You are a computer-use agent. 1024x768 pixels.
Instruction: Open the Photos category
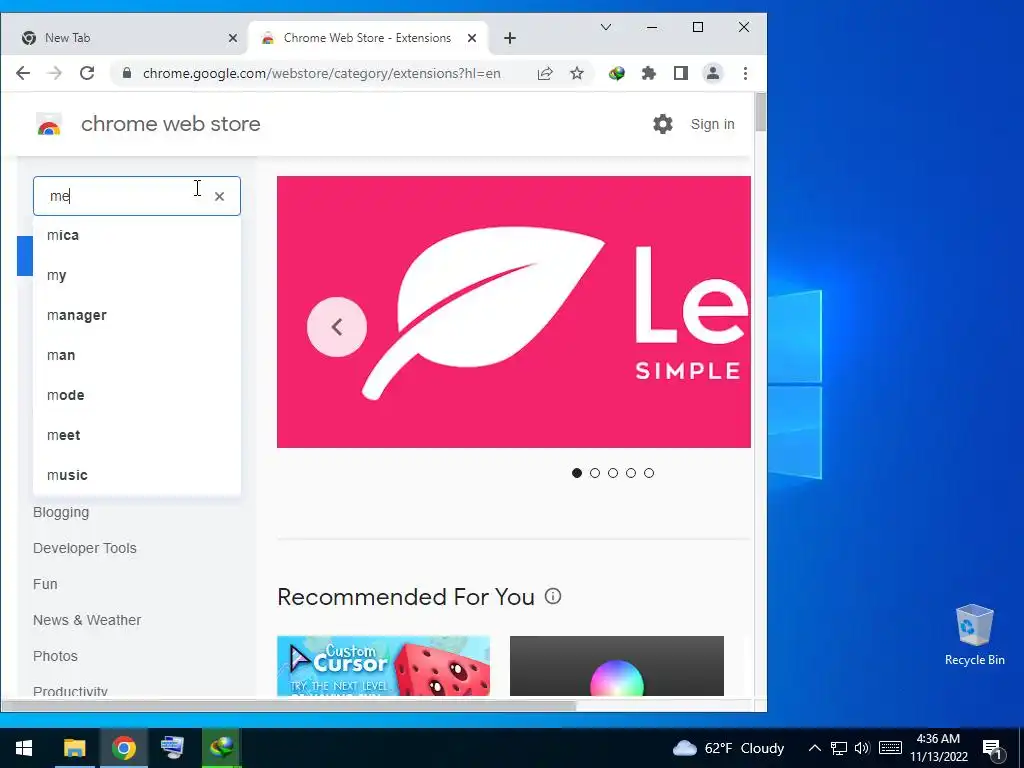coord(56,656)
